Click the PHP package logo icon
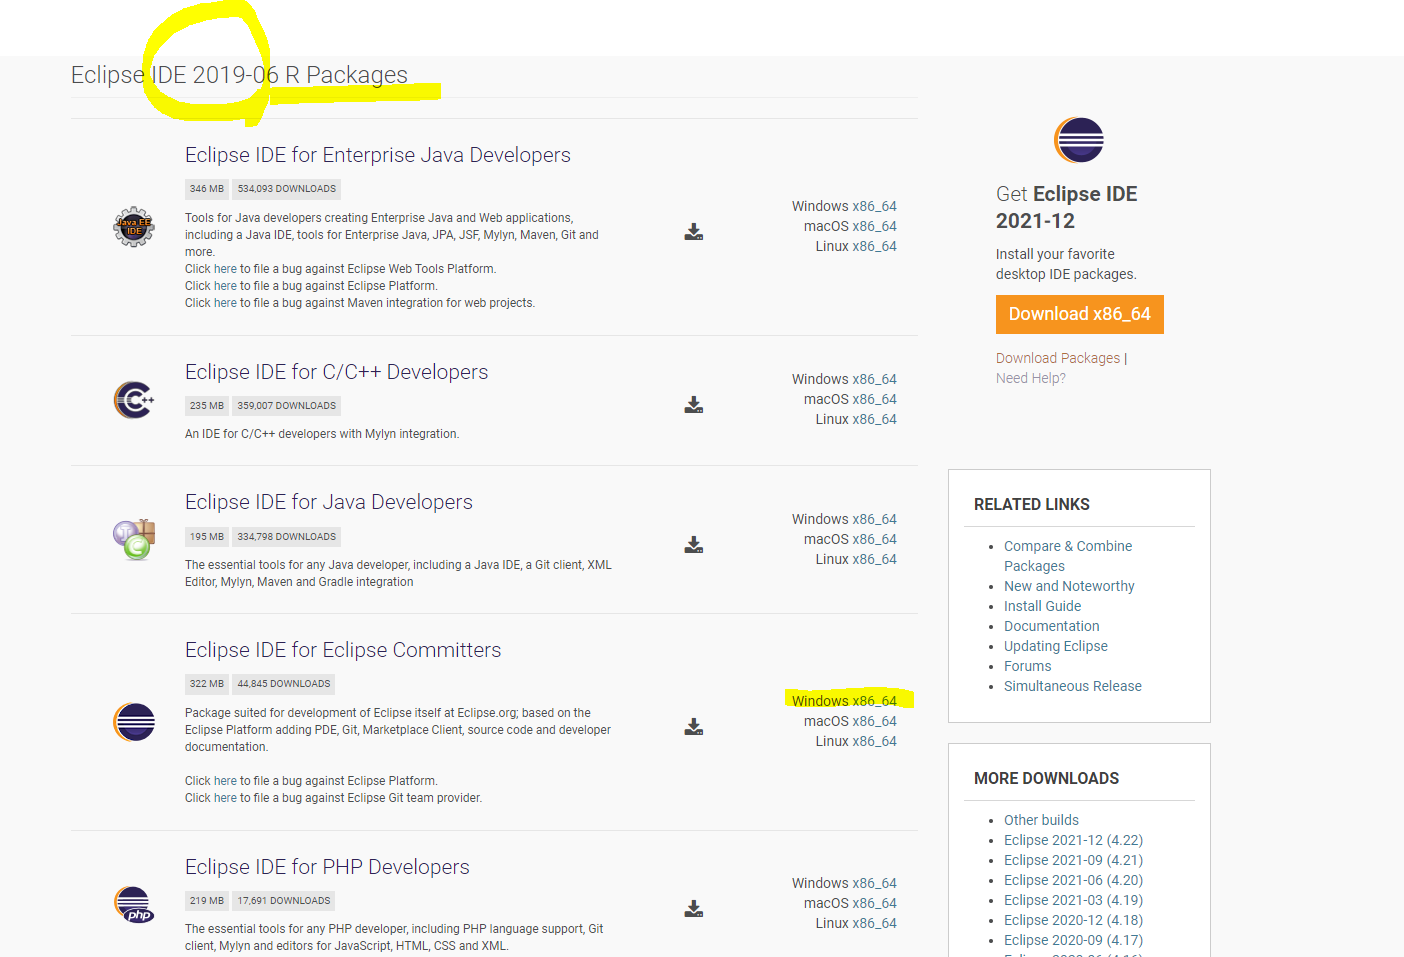This screenshot has width=1404, height=957. tap(134, 905)
